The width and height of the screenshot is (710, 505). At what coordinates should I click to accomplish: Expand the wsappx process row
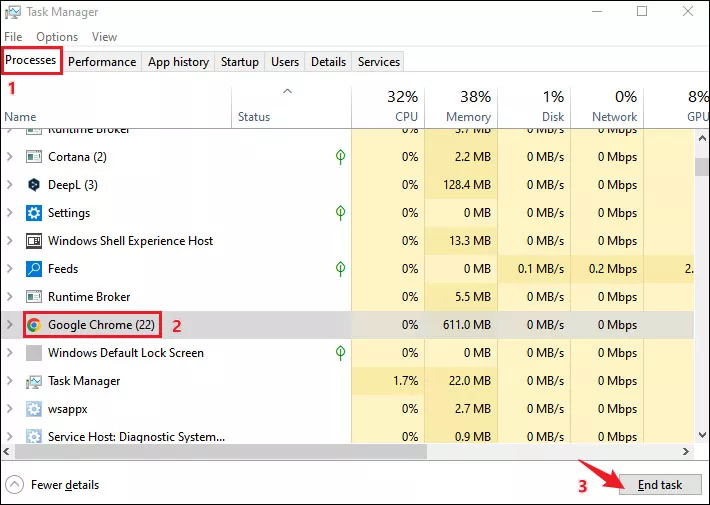10,409
